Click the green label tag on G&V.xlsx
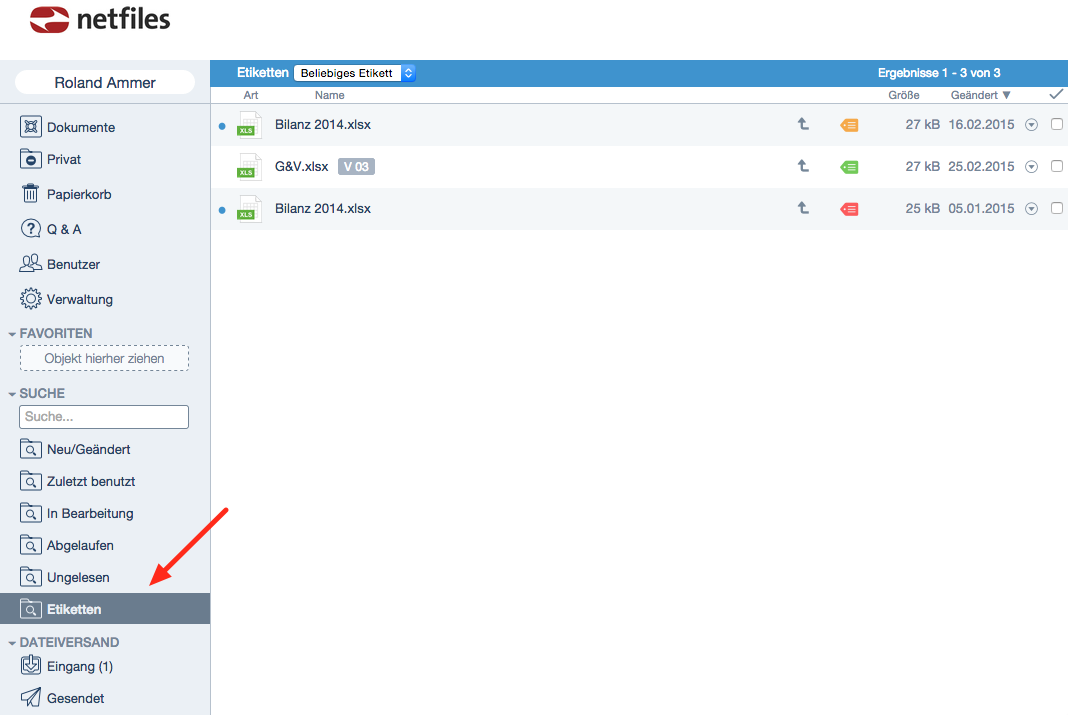 (x=849, y=167)
